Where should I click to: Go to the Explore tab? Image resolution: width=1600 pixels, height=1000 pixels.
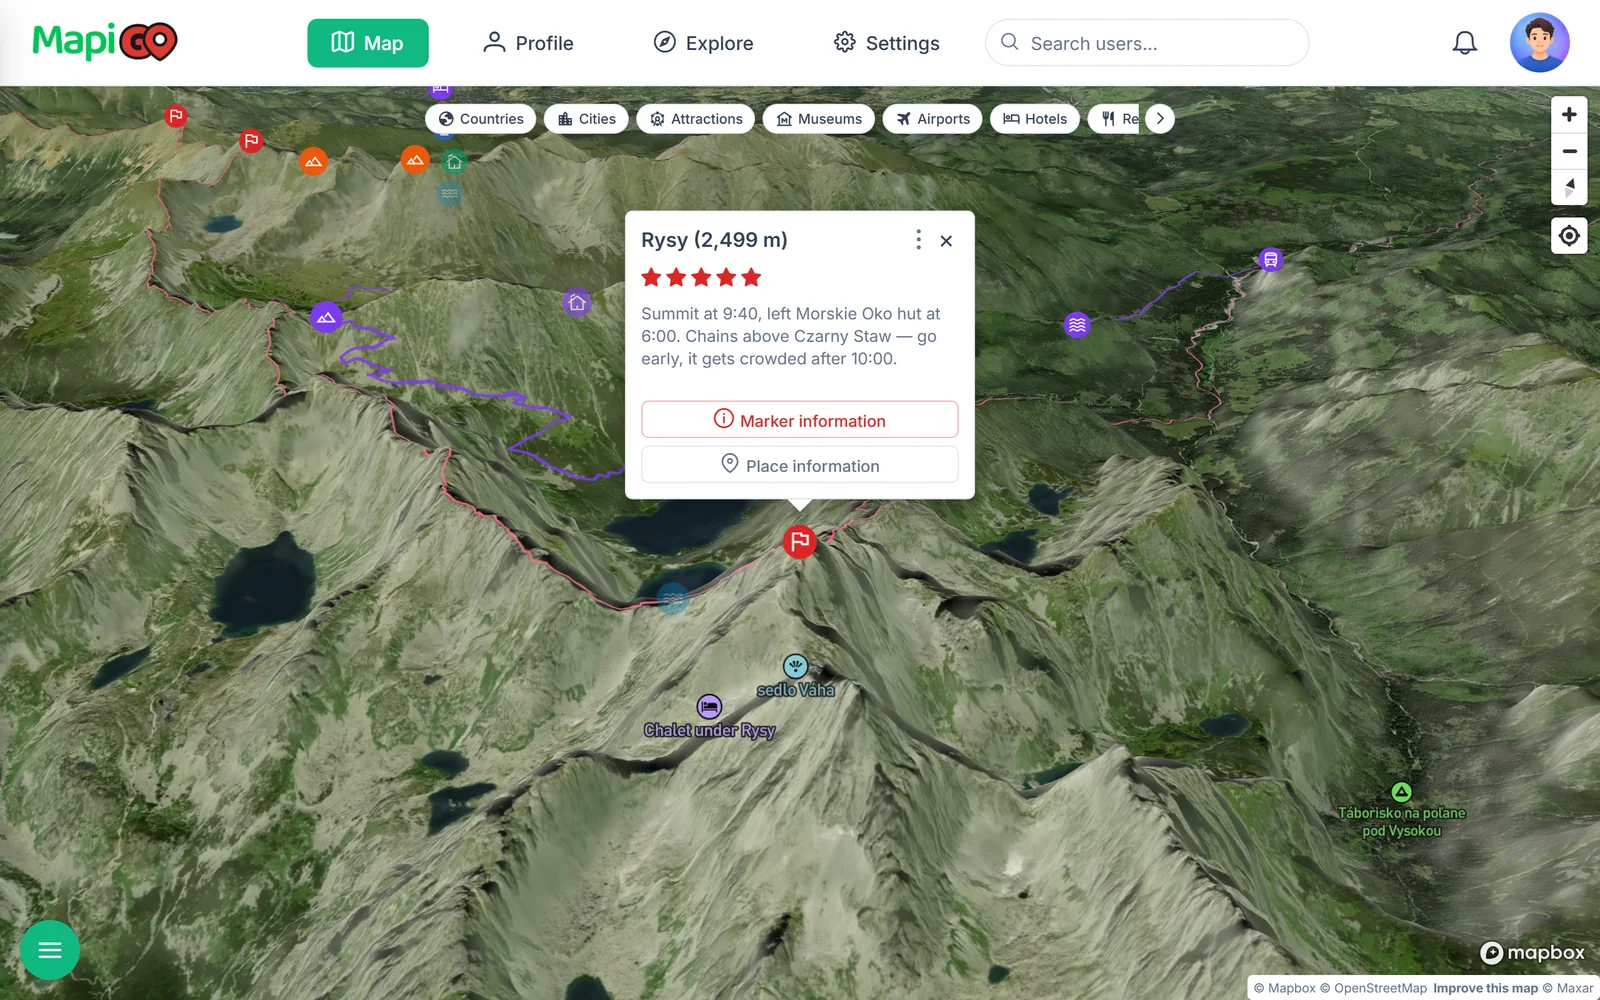coord(703,43)
